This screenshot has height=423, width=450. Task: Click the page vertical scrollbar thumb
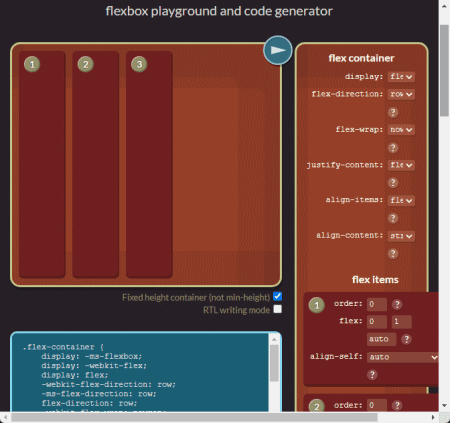click(x=444, y=70)
